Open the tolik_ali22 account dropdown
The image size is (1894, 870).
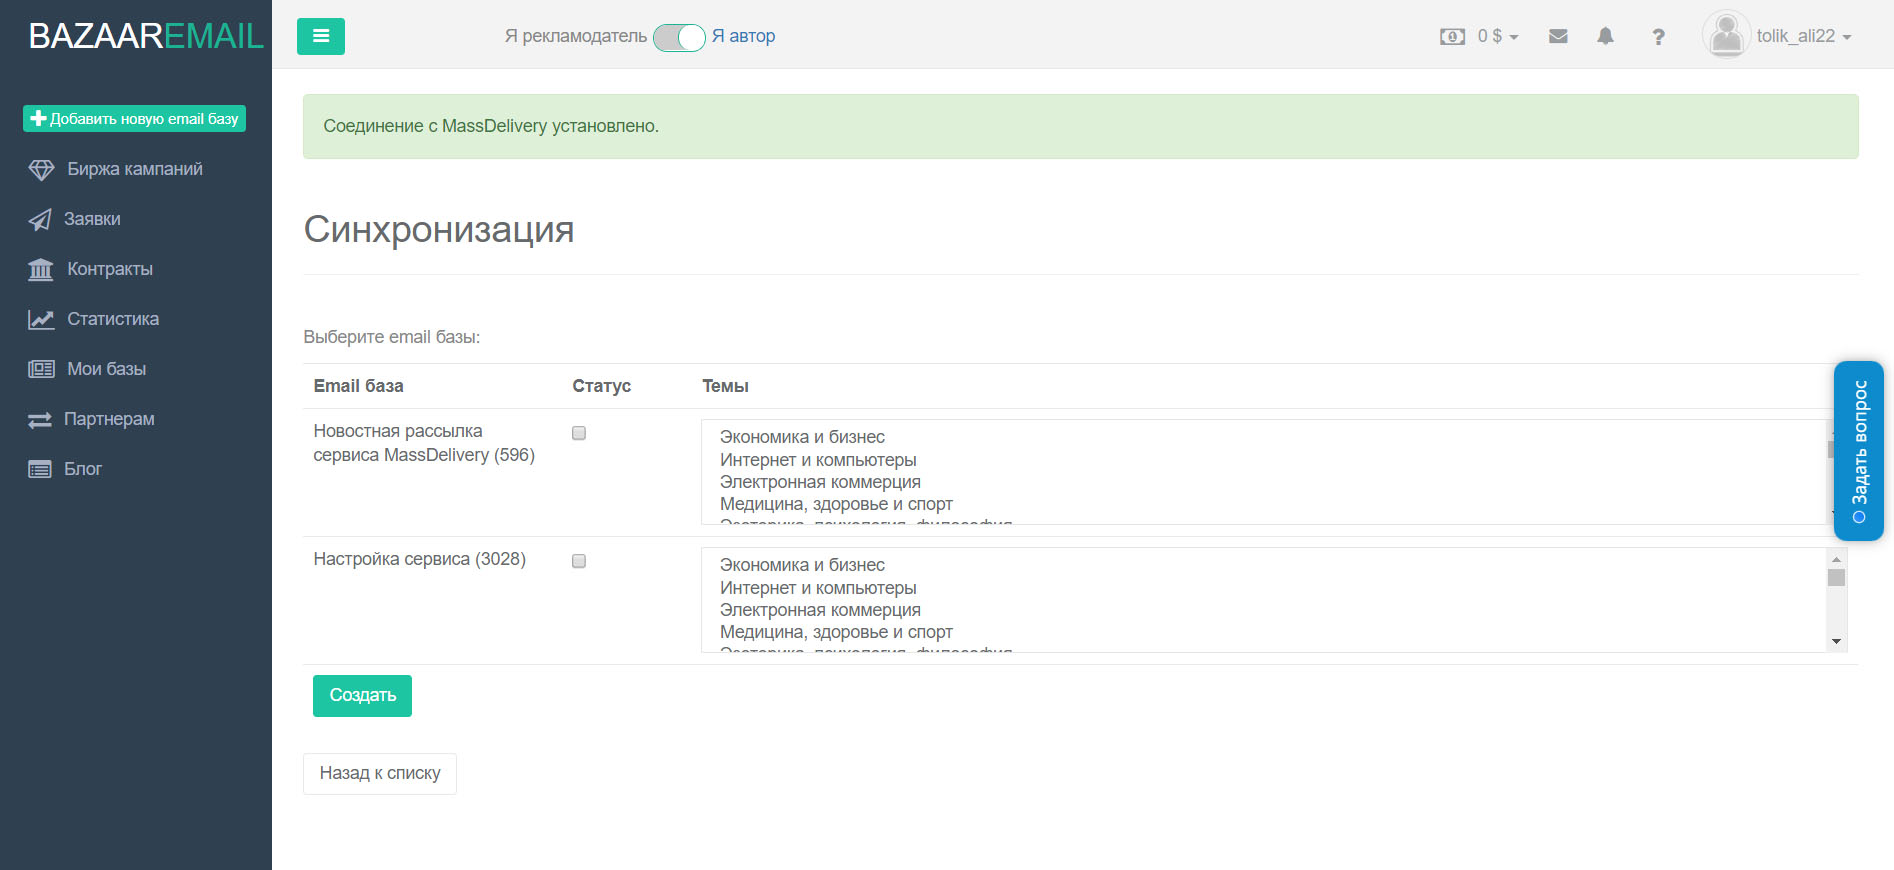[x=1804, y=37]
